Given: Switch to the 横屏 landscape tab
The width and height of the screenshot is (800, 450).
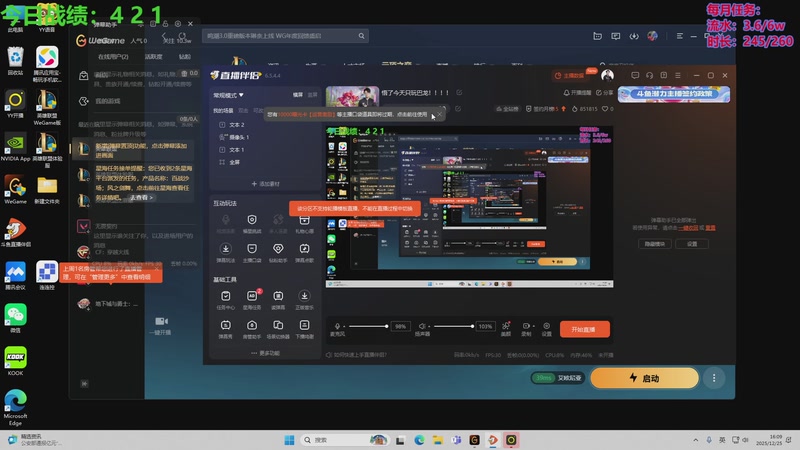Looking at the screenshot, I should (298, 95).
